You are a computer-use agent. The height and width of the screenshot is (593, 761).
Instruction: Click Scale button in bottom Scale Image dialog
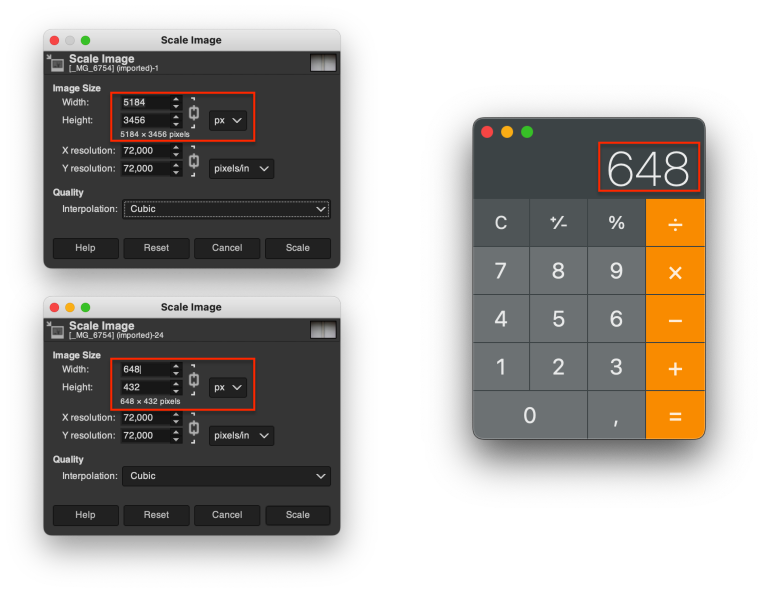click(x=298, y=515)
